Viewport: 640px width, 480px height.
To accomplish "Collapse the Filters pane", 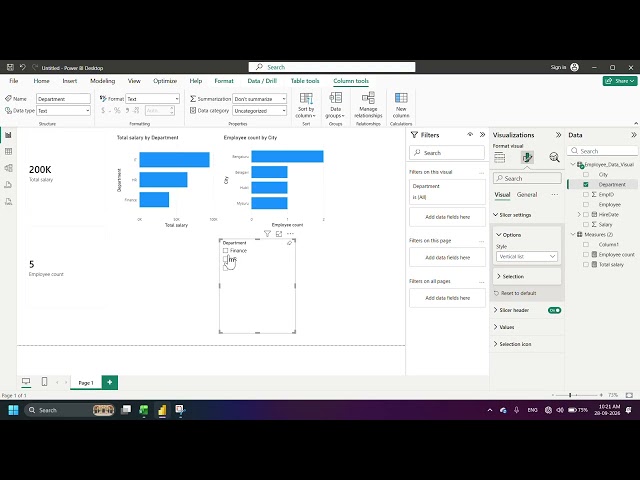I will click(482, 134).
